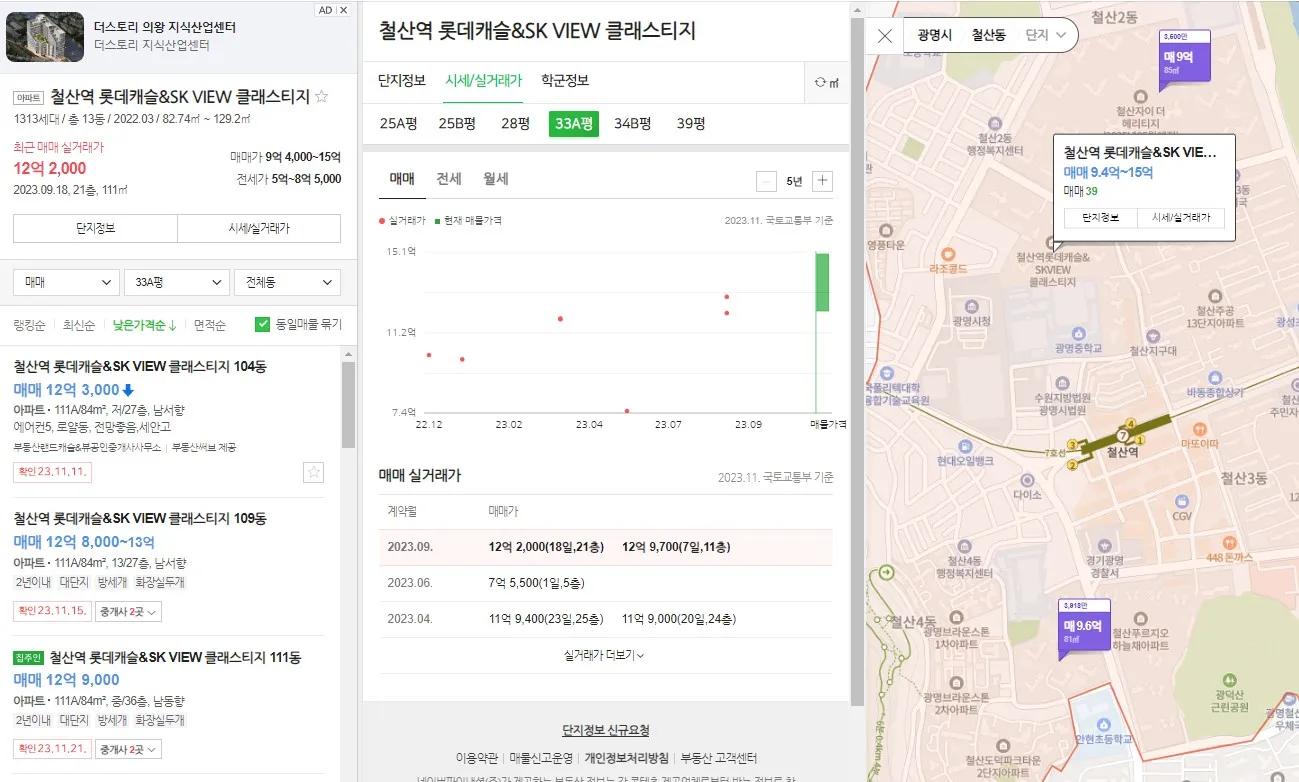Viewport: 1299px width, 782px height.
Task: Click map popup 단지정보 button
Action: [x=1100, y=217]
